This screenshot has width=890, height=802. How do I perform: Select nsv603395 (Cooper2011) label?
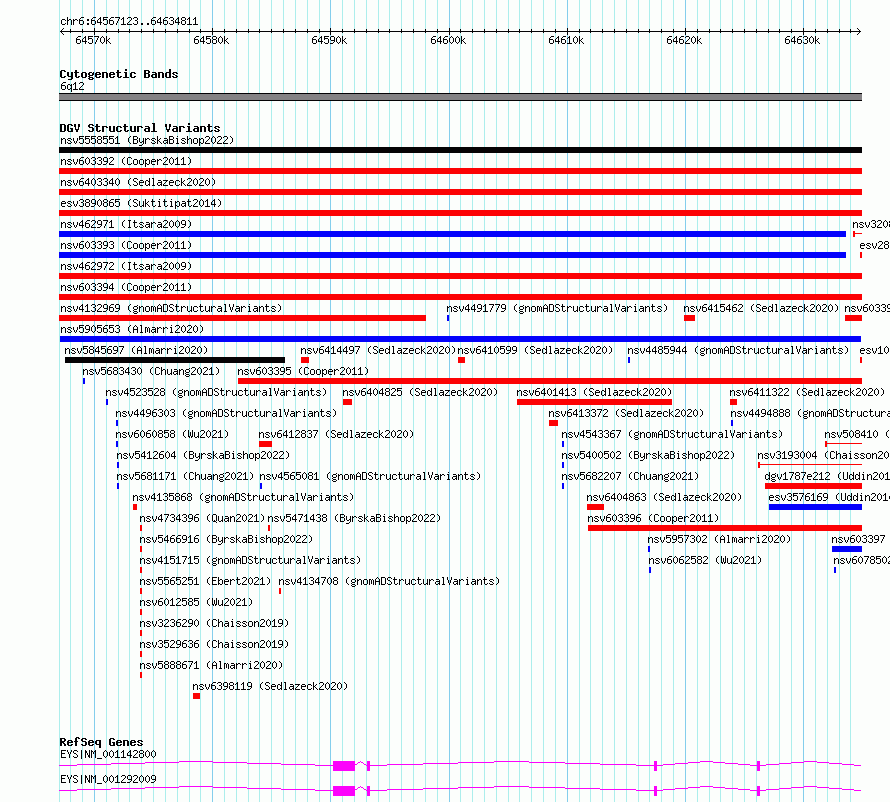coord(303,371)
